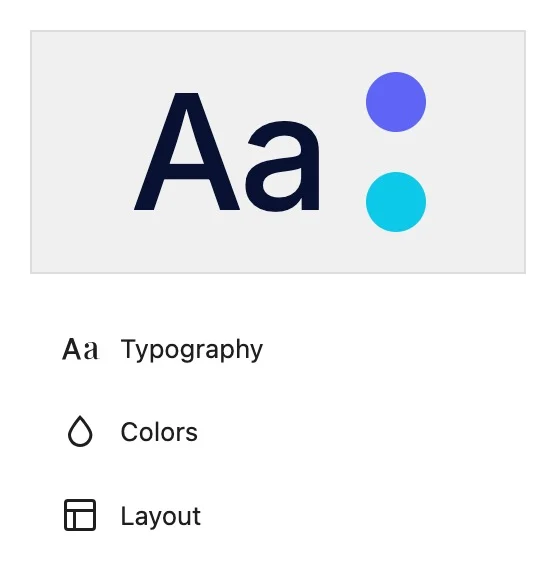
Task: Click the Colors droplet icon
Action: tap(80, 431)
